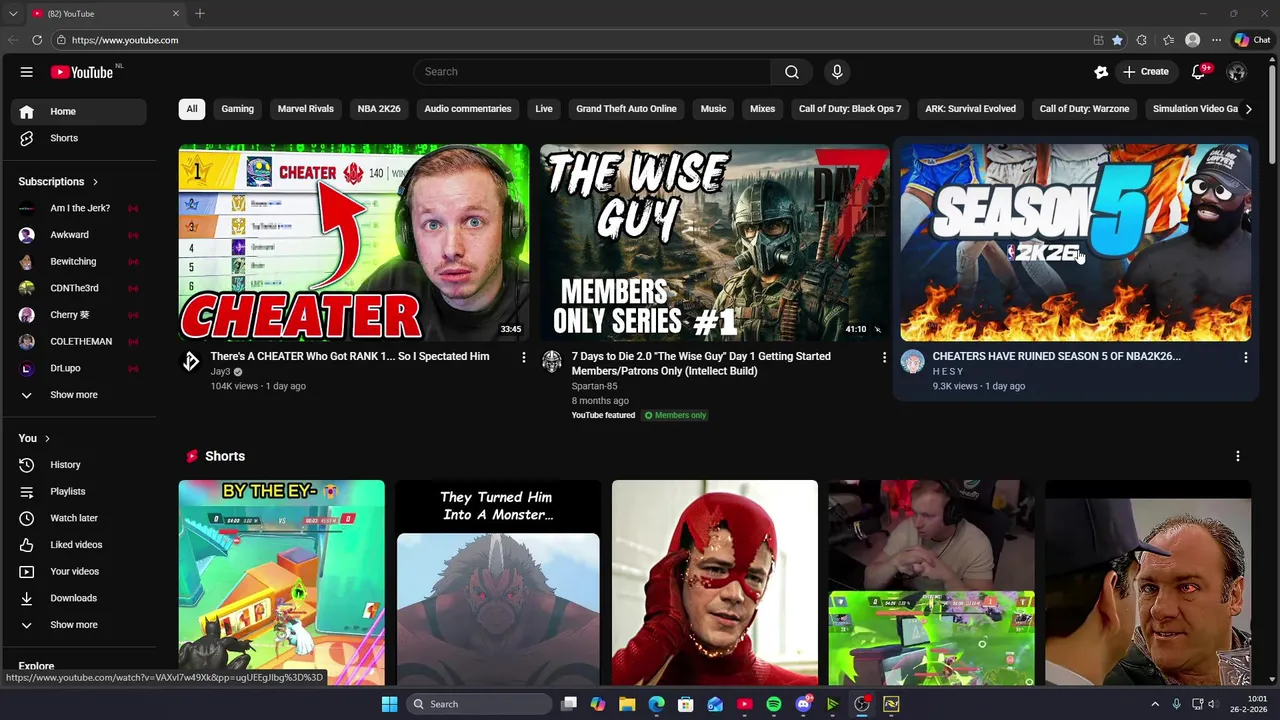Open Jay3 channel avatar
1280x720 pixels.
click(x=191, y=362)
